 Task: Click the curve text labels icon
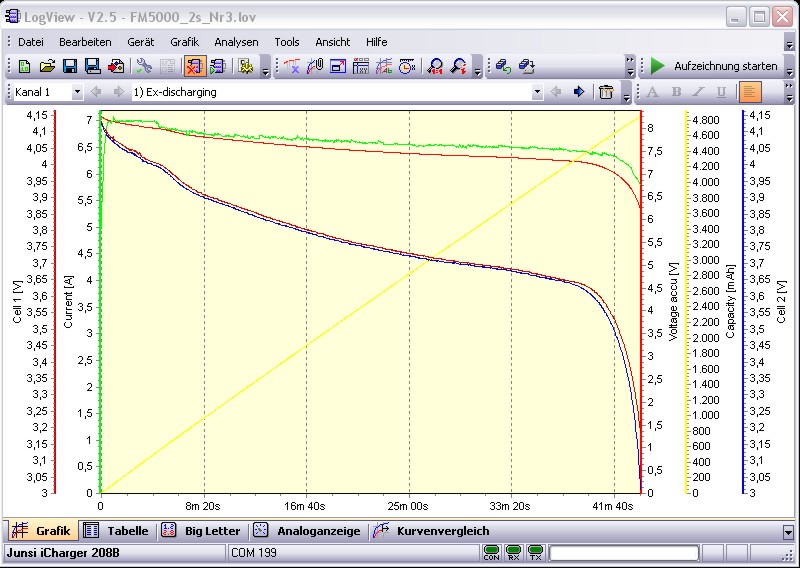point(384,66)
